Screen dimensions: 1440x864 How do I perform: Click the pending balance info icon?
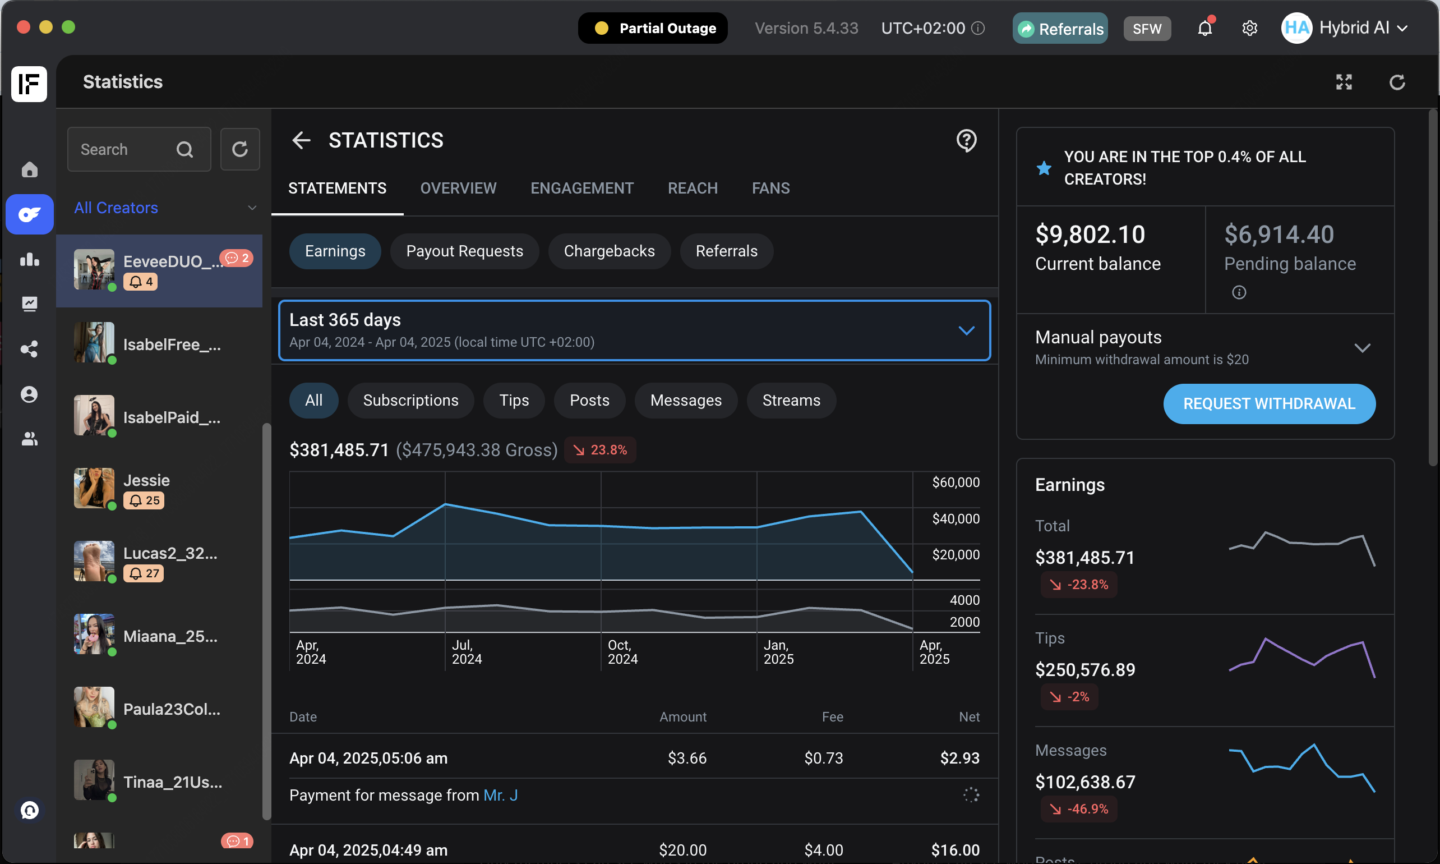[x=1239, y=293]
